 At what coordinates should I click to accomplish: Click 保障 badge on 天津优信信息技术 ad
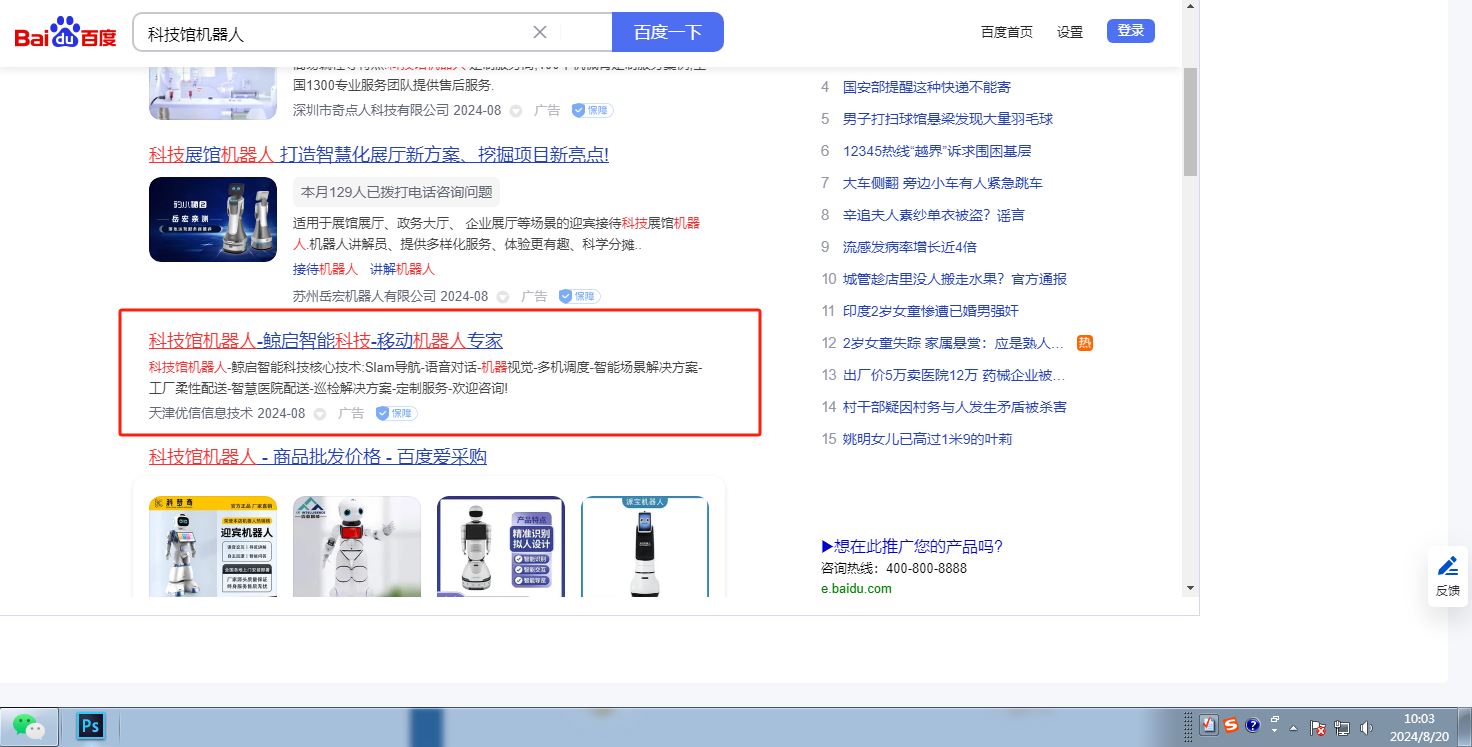[396, 413]
